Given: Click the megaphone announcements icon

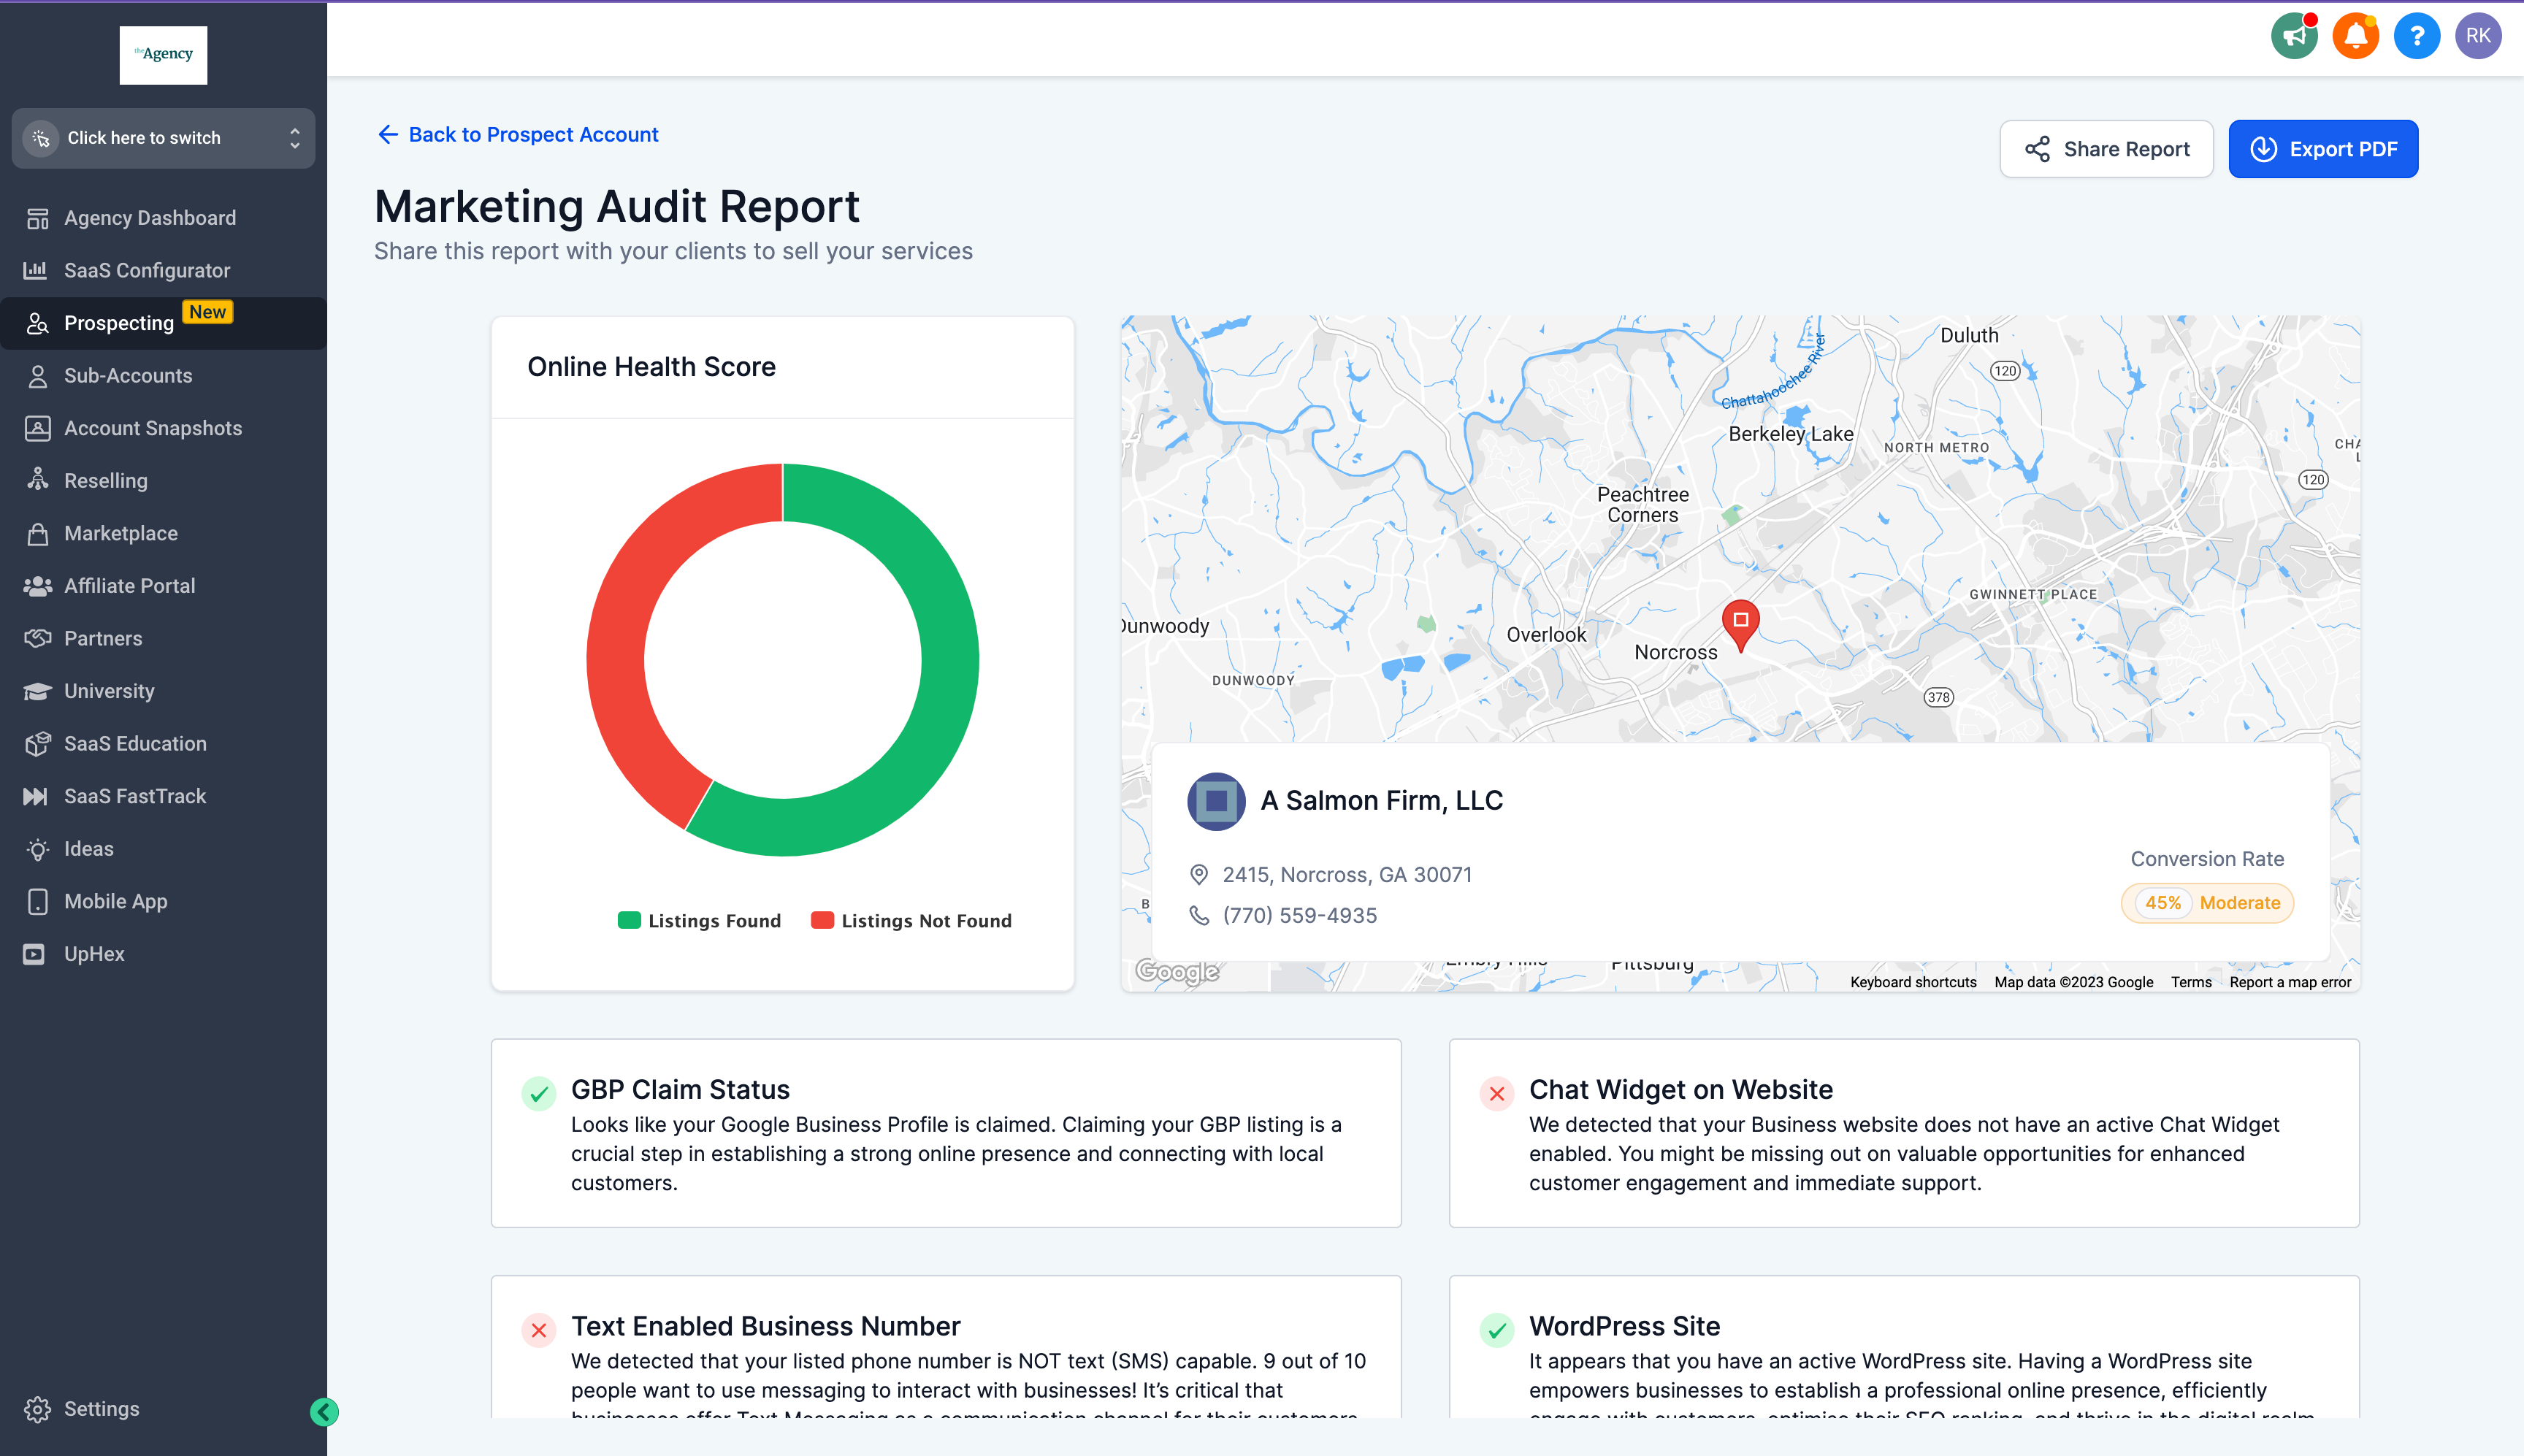Looking at the screenshot, I should tap(2294, 37).
